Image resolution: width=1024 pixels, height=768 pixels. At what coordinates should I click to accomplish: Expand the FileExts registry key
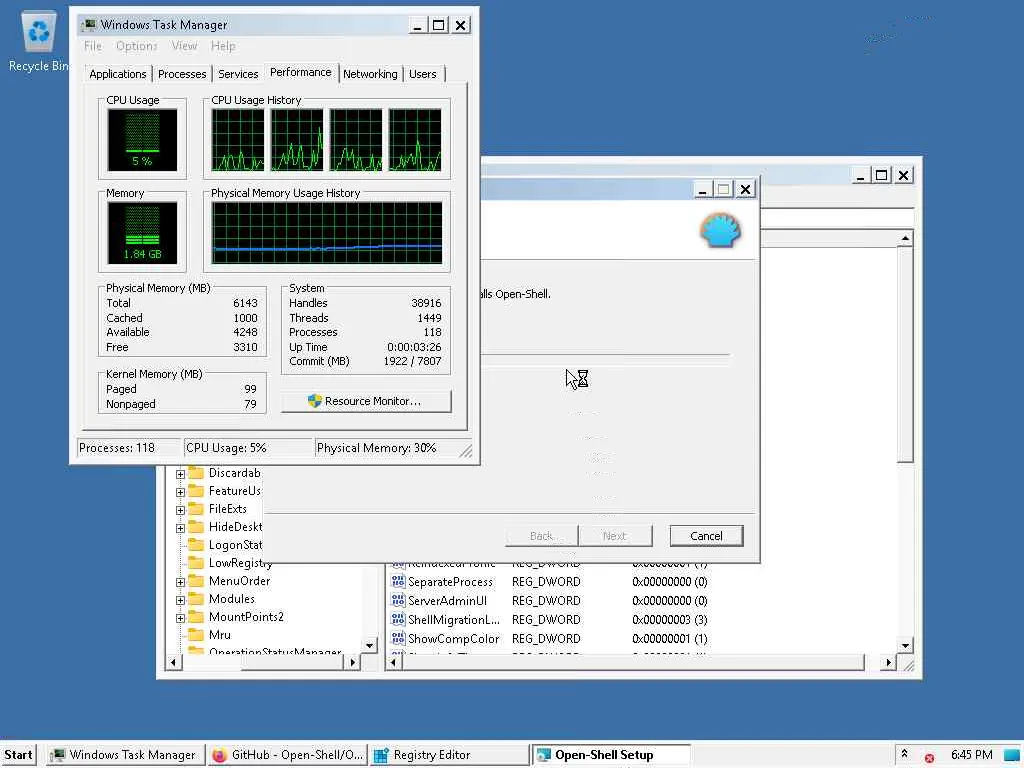coord(180,510)
